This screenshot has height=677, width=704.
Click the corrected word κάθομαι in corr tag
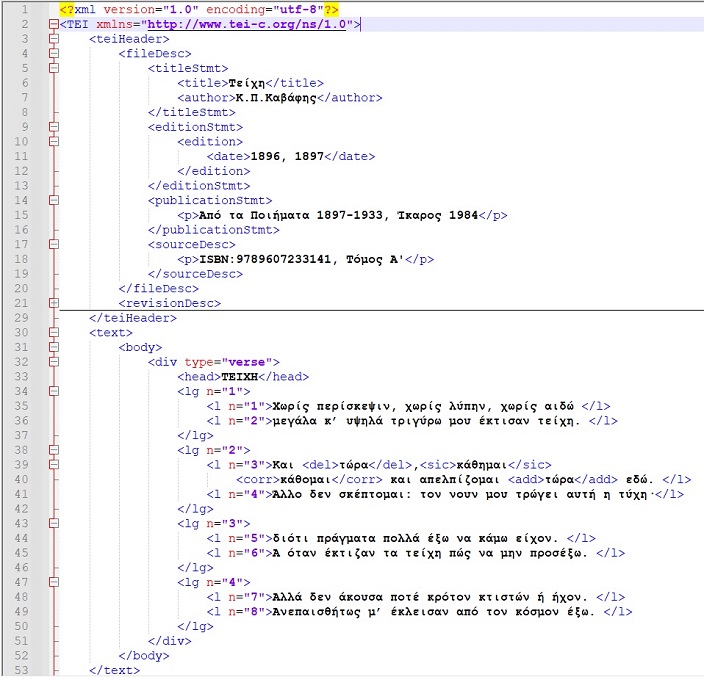305,480
